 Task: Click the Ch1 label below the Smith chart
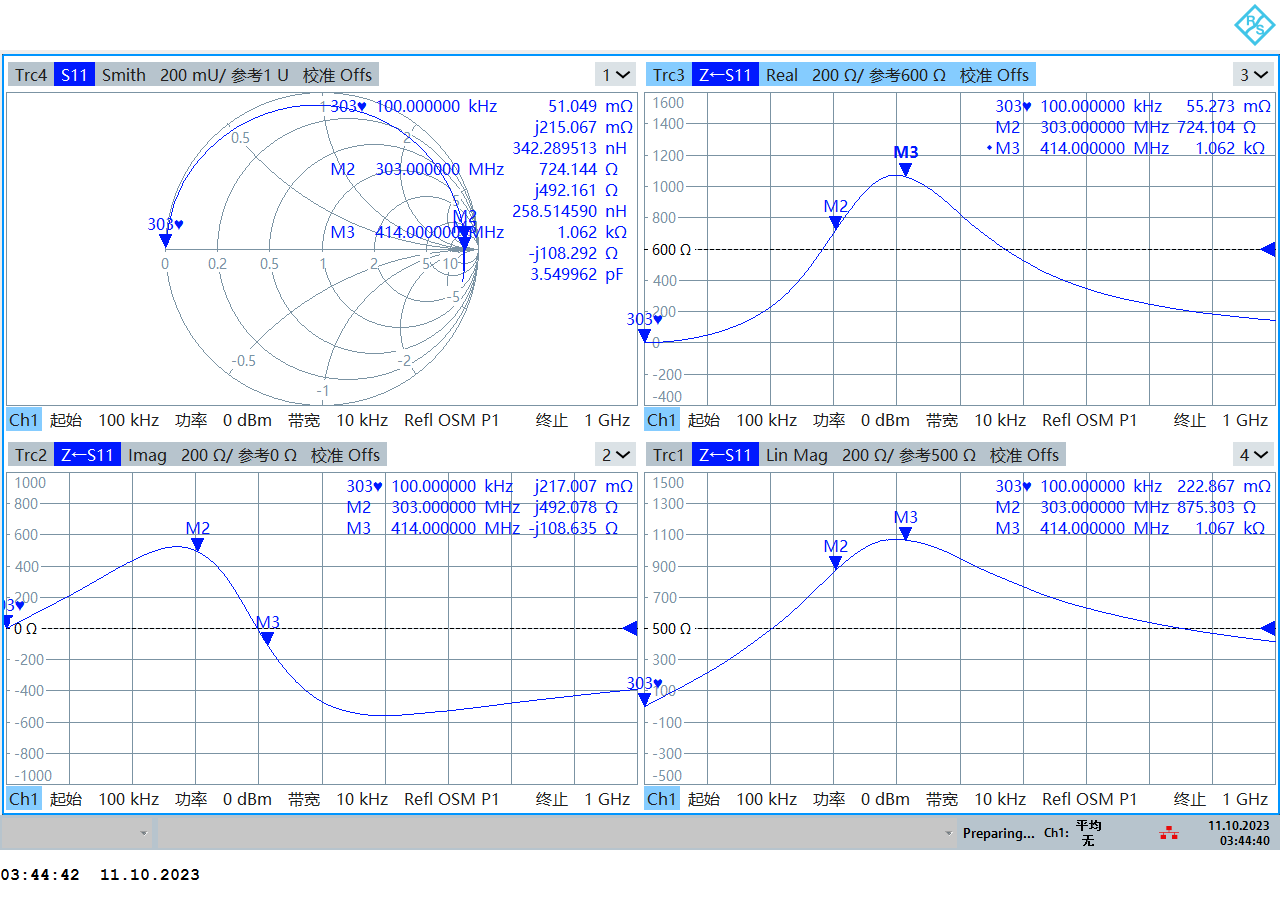click(24, 420)
